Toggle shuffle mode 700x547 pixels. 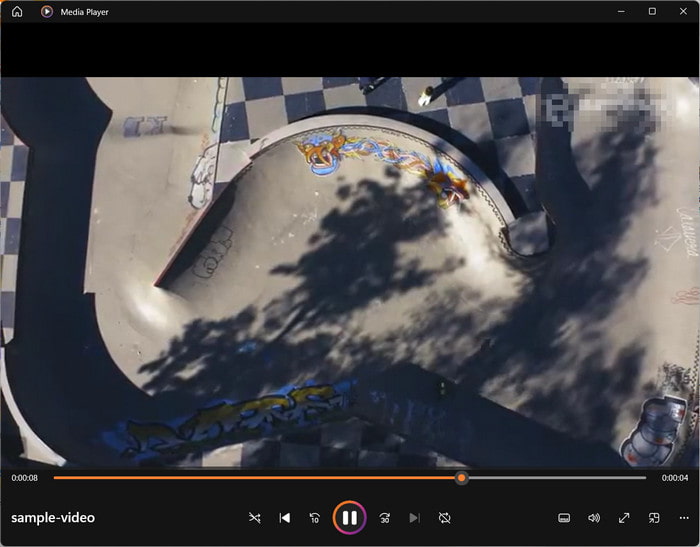[254, 518]
